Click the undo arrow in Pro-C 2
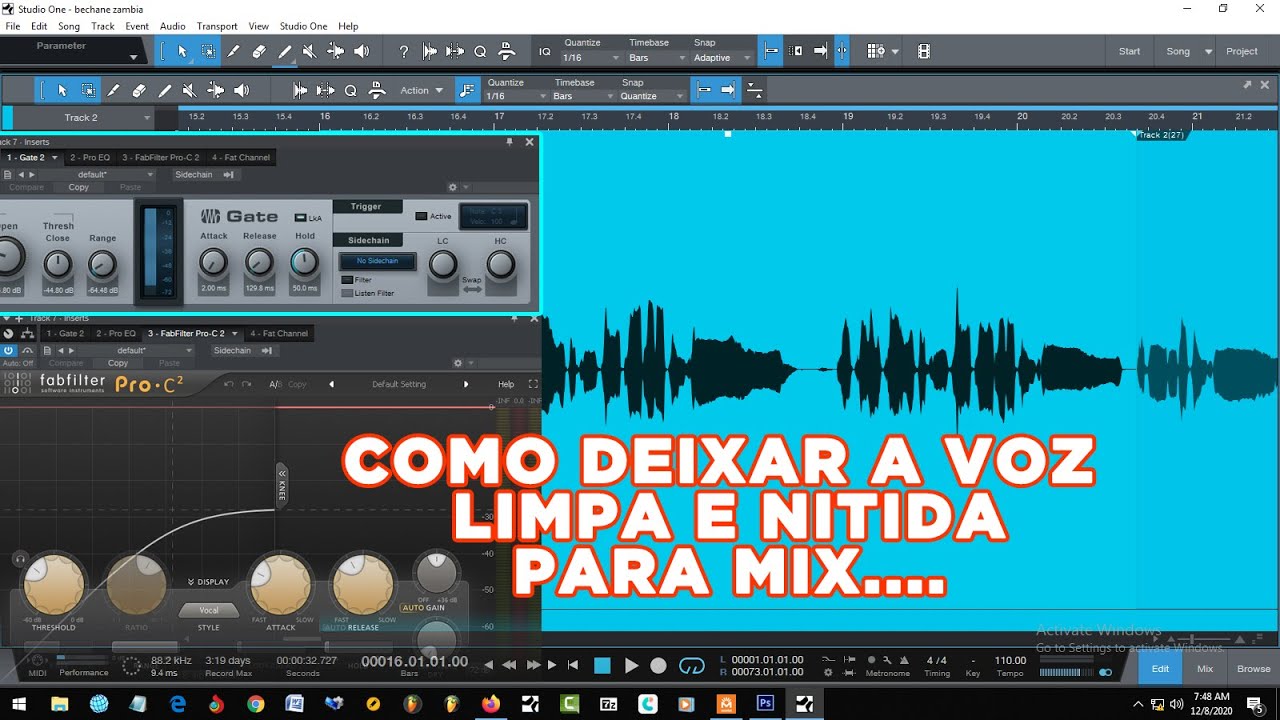Image resolution: width=1280 pixels, height=720 pixels. pos(229,384)
